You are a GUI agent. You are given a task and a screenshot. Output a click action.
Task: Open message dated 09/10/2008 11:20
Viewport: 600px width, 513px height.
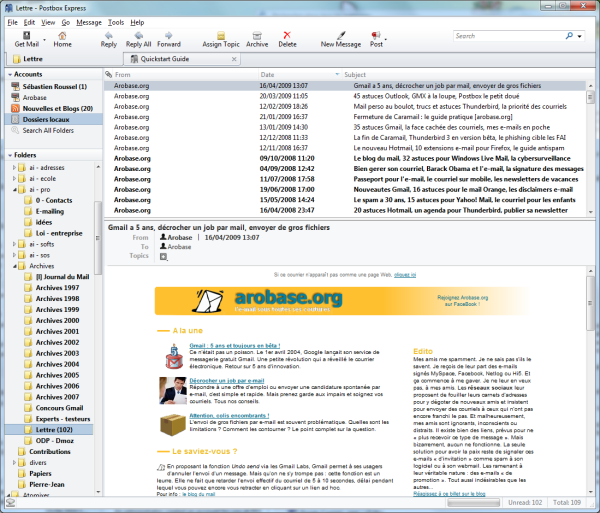(344, 158)
